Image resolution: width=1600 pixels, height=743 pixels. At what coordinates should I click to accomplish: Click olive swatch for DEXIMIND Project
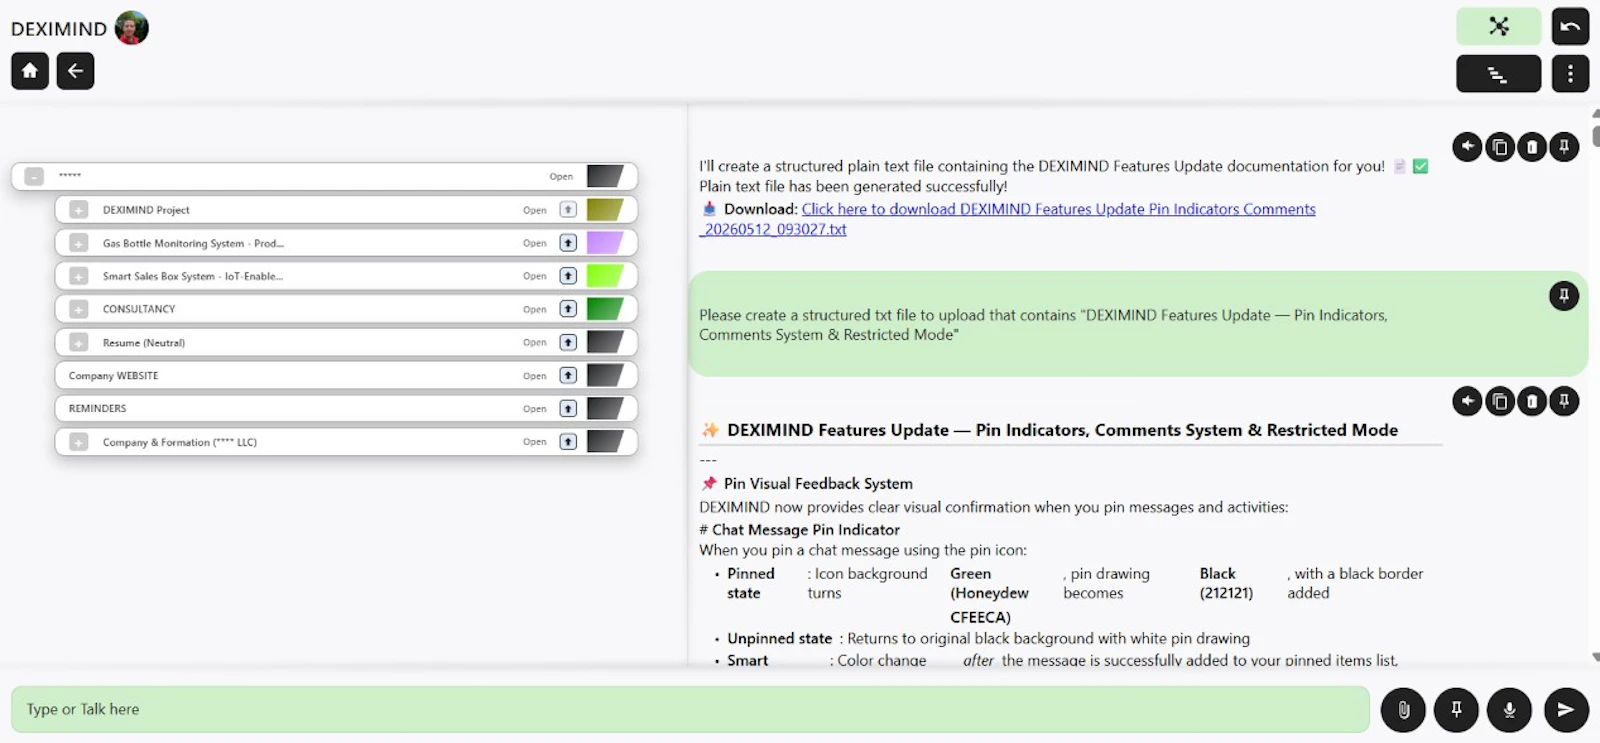point(605,210)
